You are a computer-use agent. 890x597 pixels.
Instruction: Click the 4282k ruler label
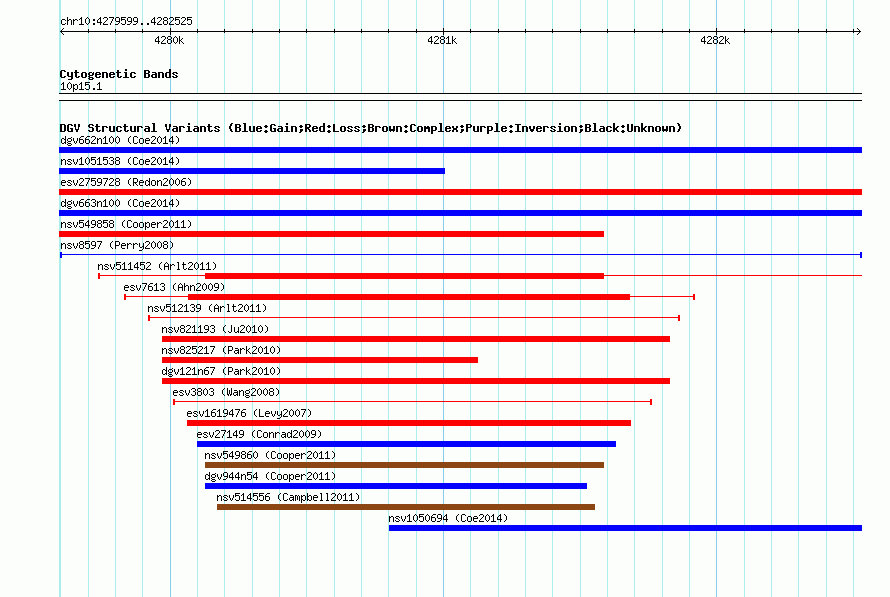click(715, 40)
